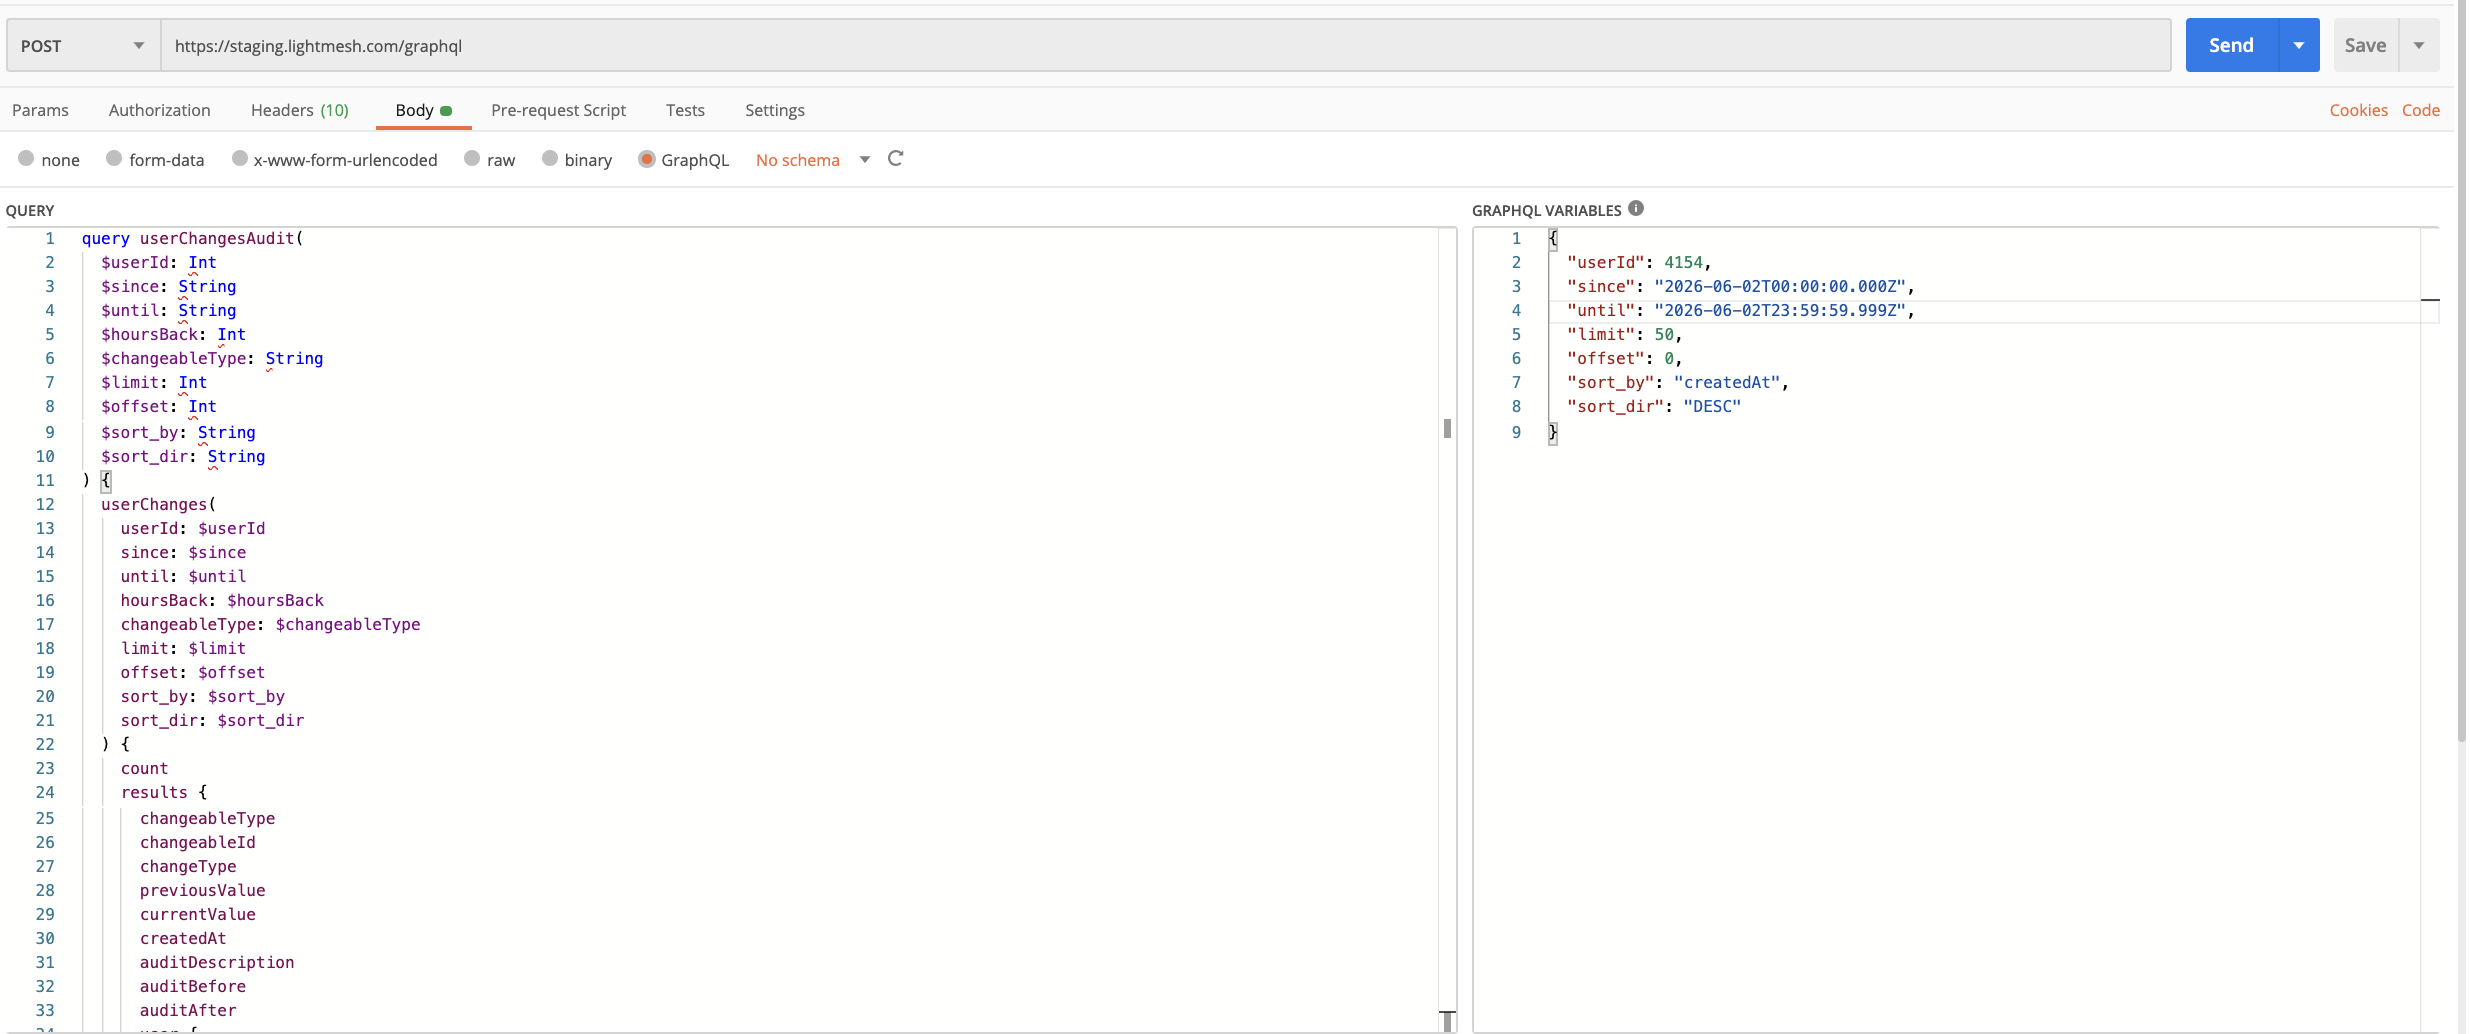This screenshot has height=1034, width=2470.
Task: Click the "offset": 0 variable line
Action: [x=1625, y=358]
